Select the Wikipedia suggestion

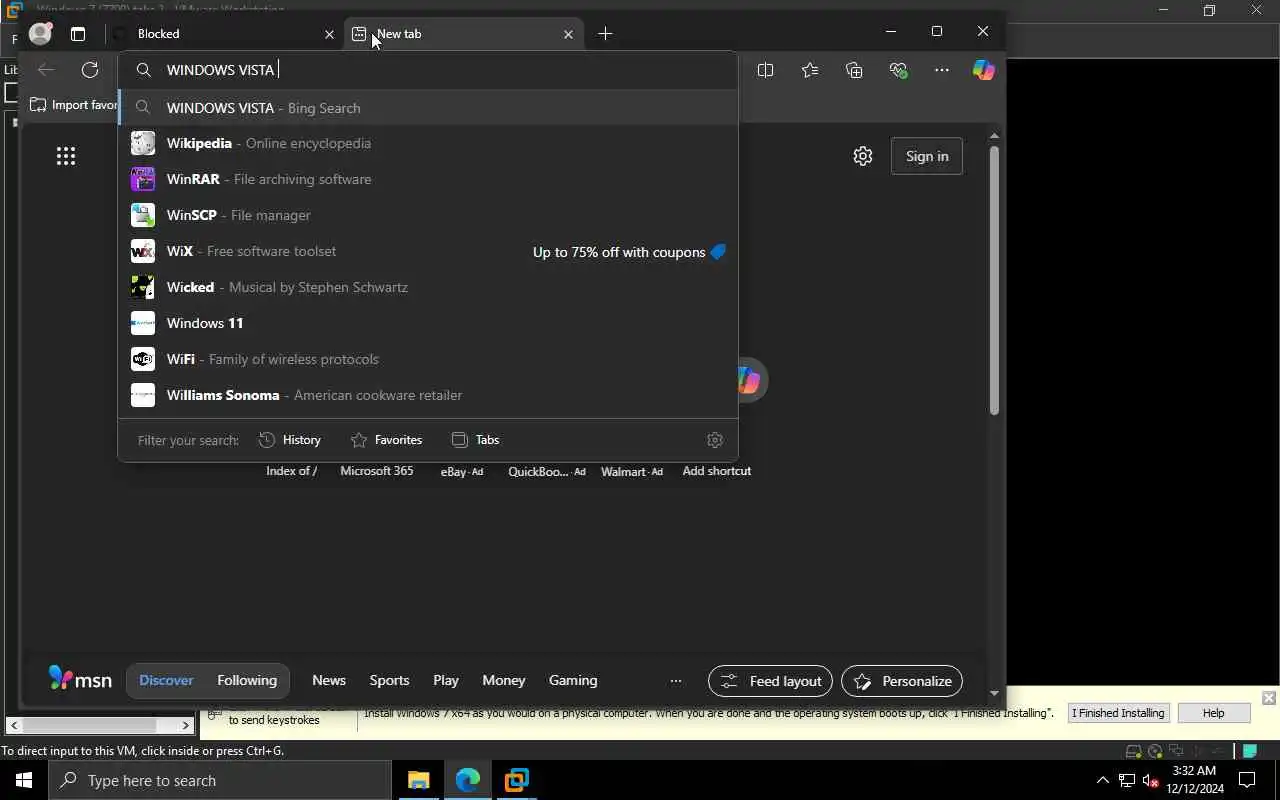(428, 143)
